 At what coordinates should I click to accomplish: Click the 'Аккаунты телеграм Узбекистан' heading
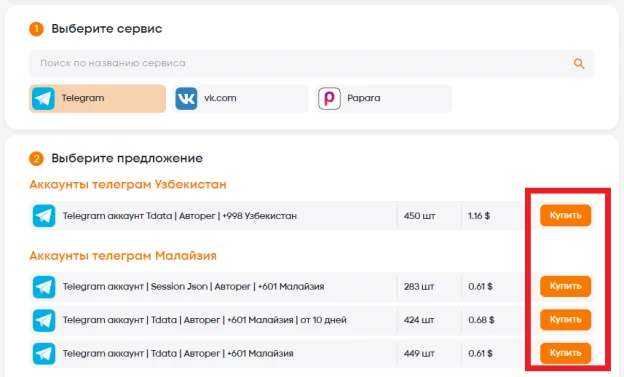pos(128,185)
